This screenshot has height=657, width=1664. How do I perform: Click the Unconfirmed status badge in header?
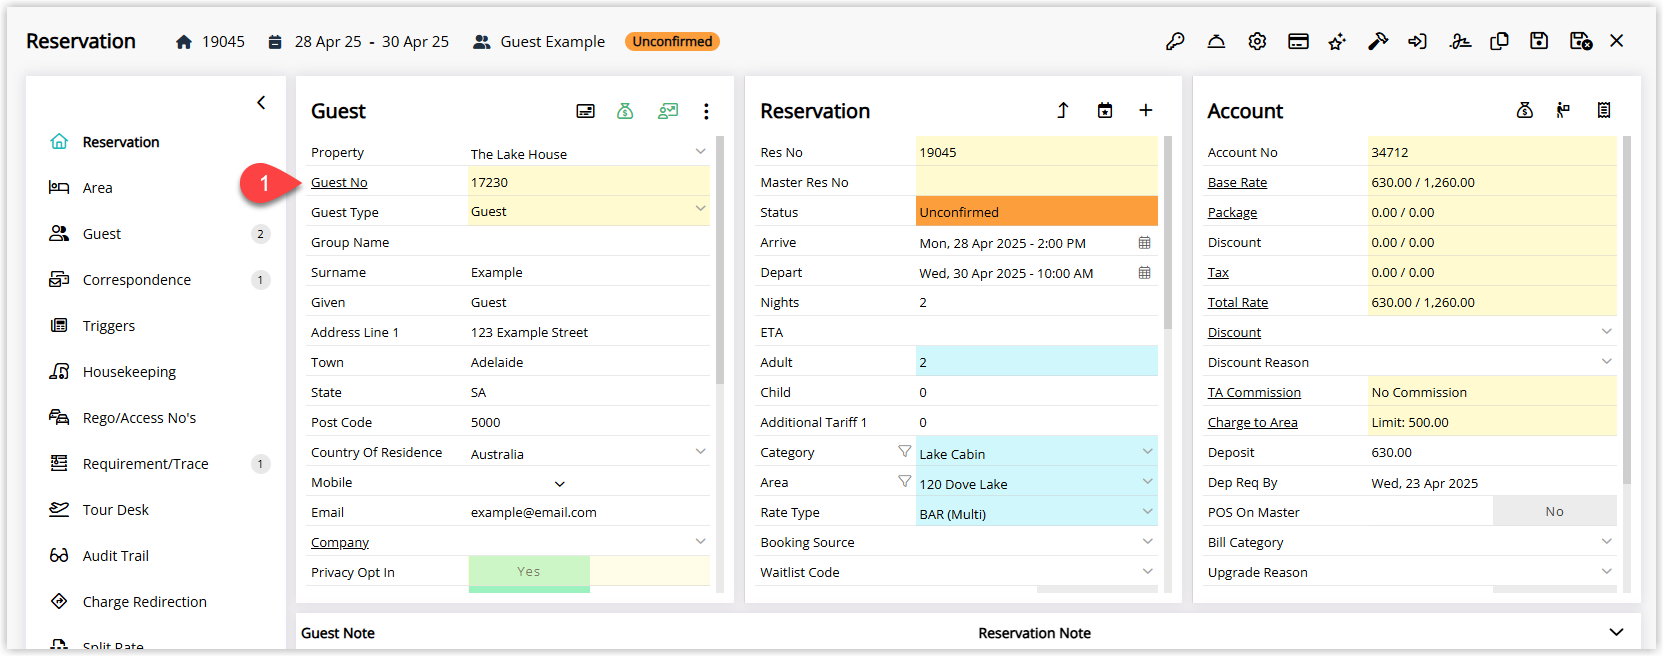point(672,41)
